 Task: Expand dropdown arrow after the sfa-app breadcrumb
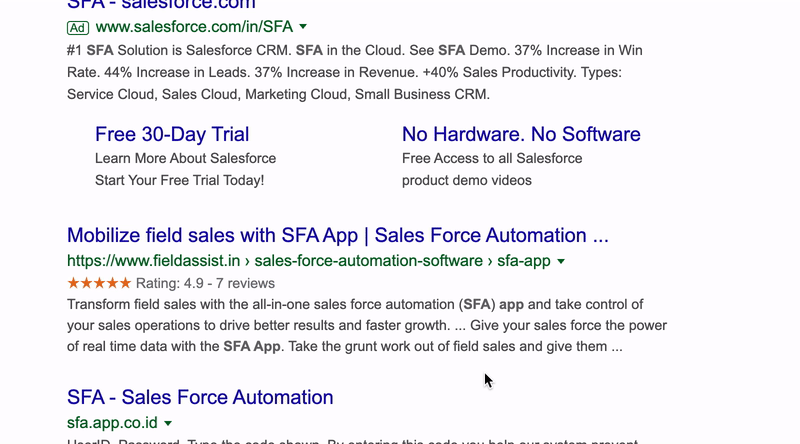pos(561,261)
